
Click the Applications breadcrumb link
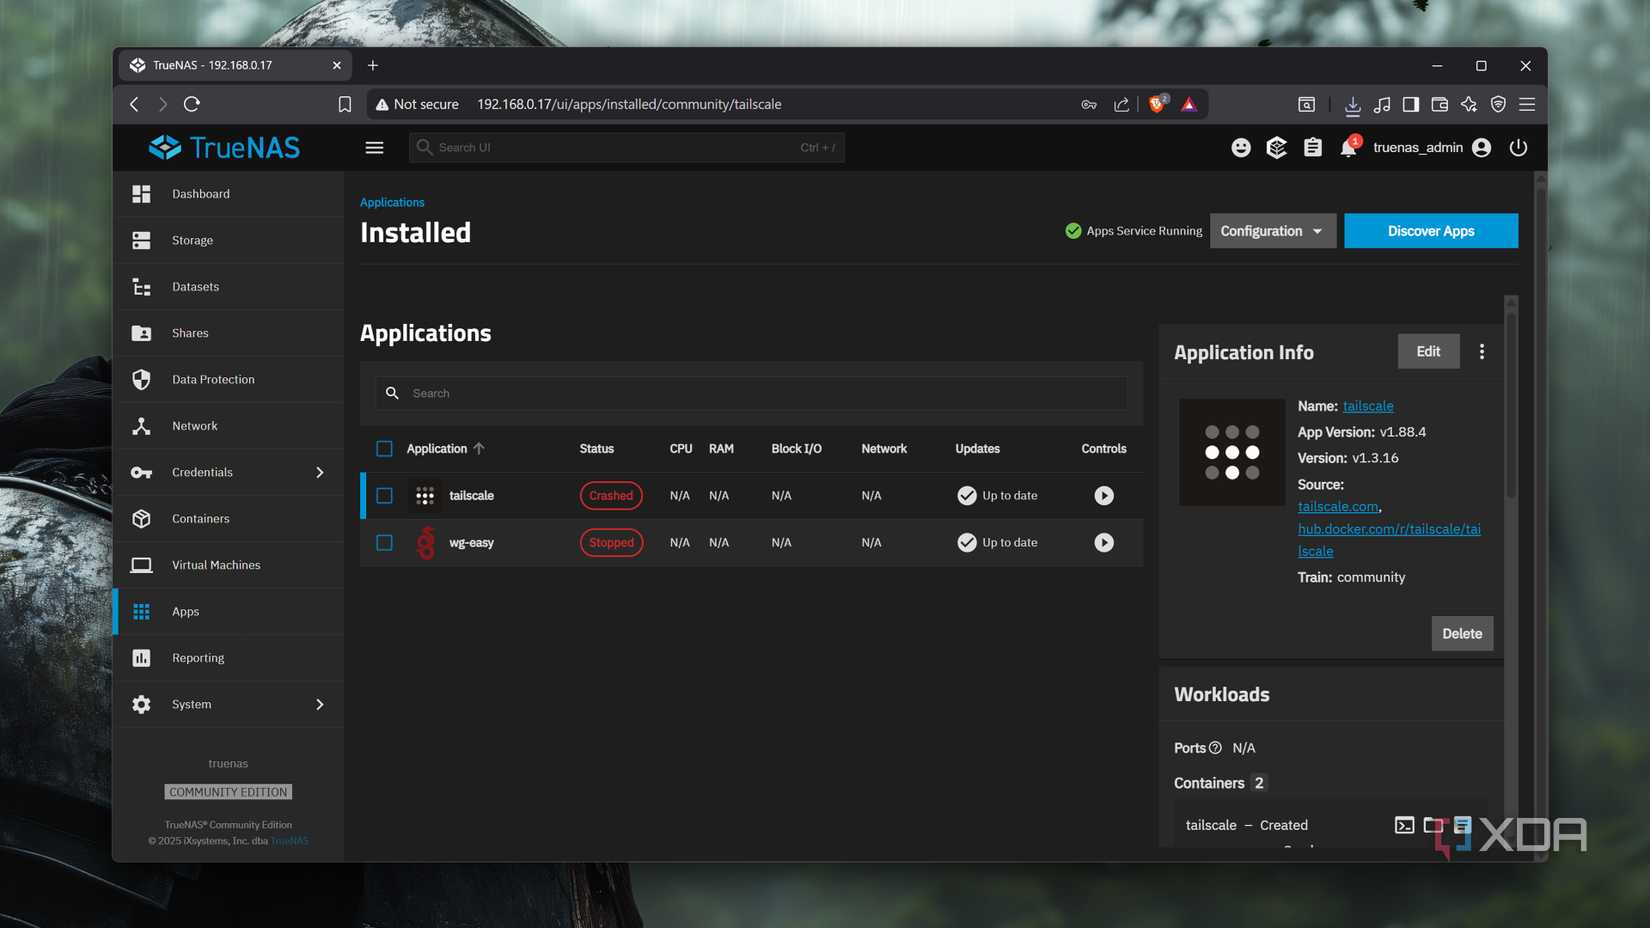[392, 202]
